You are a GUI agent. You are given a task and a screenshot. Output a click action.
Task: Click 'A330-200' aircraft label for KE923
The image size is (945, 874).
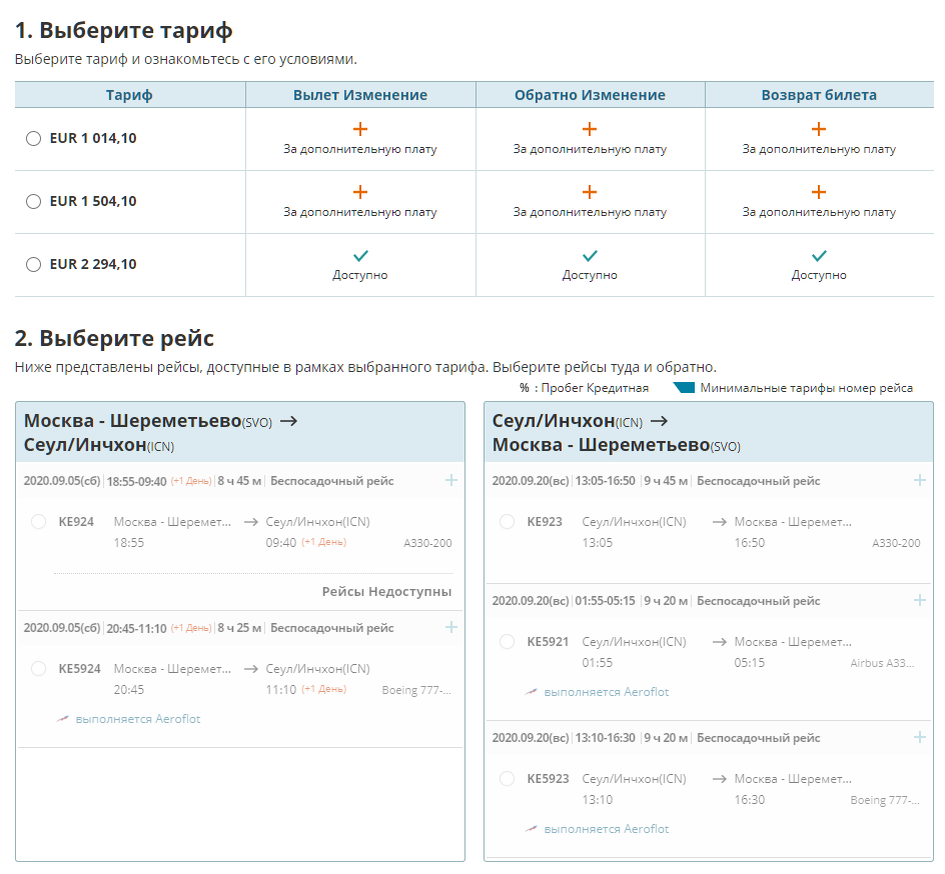(896, 543)
